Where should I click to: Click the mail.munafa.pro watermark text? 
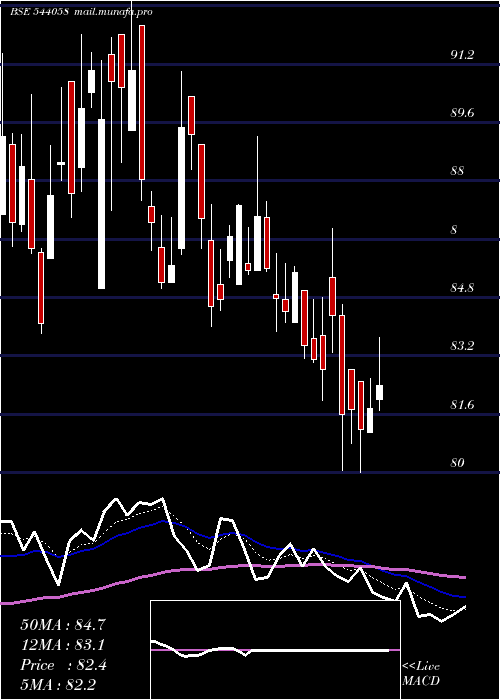[112, 12]
